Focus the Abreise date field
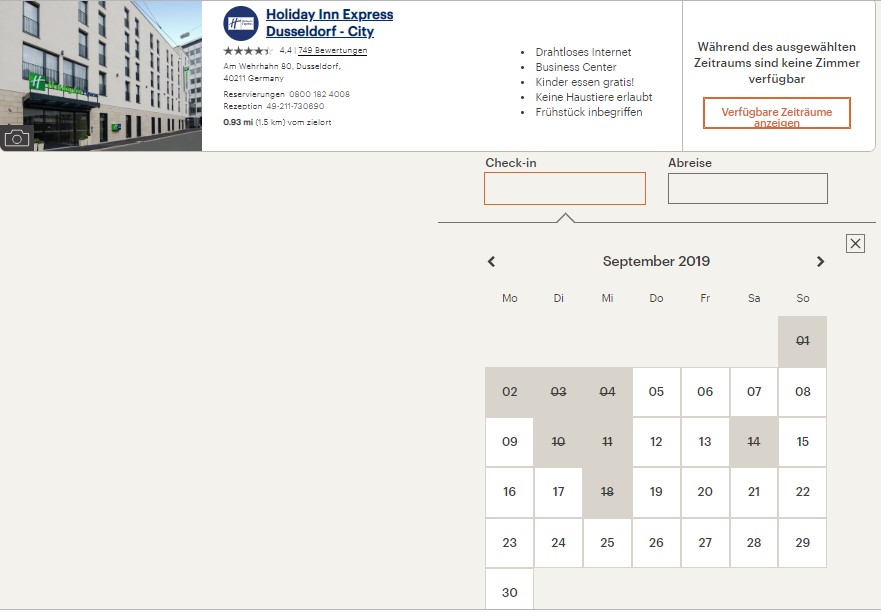 [x=747, y=188]
